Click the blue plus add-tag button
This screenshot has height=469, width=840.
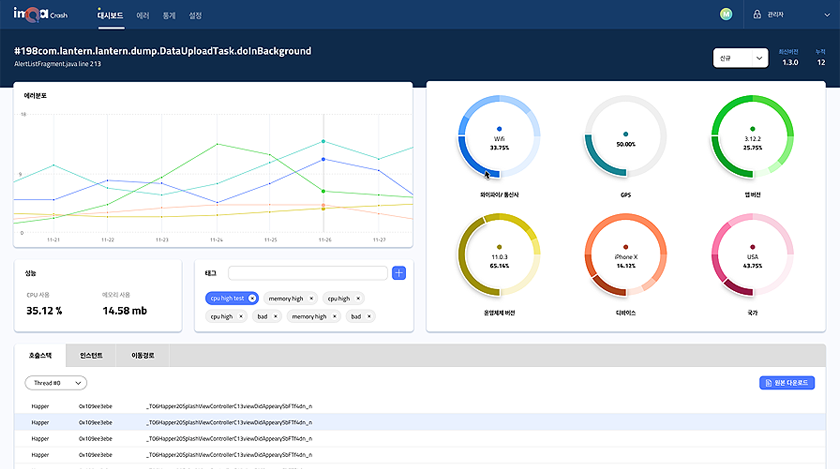399,273
